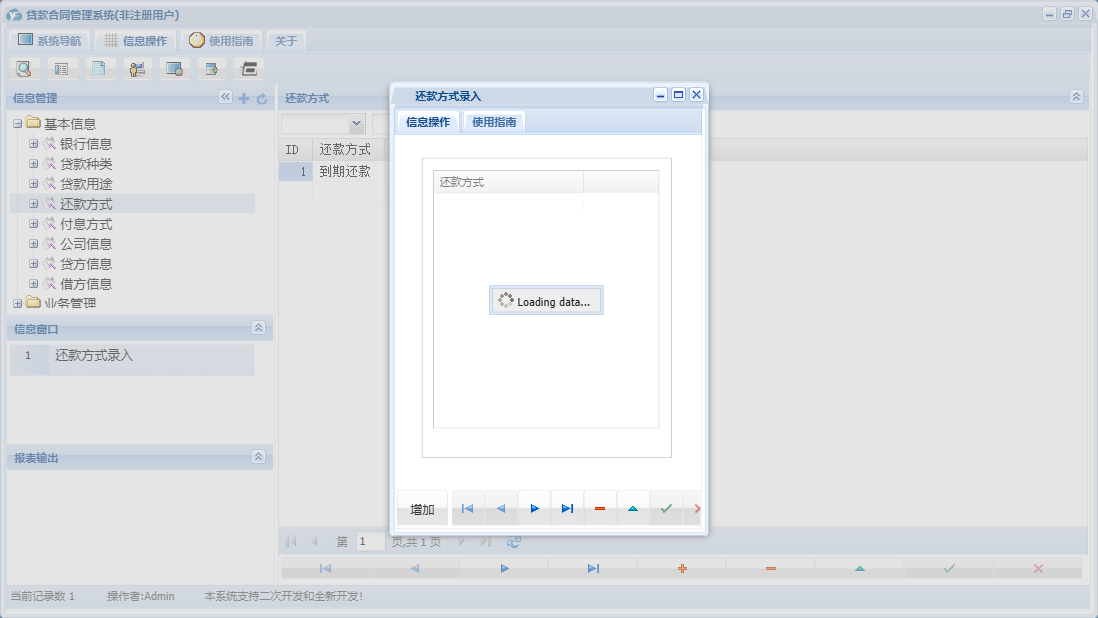Open the 信息操作 main menu tab
Screen dimensions: 1098x618
[136, 41]
